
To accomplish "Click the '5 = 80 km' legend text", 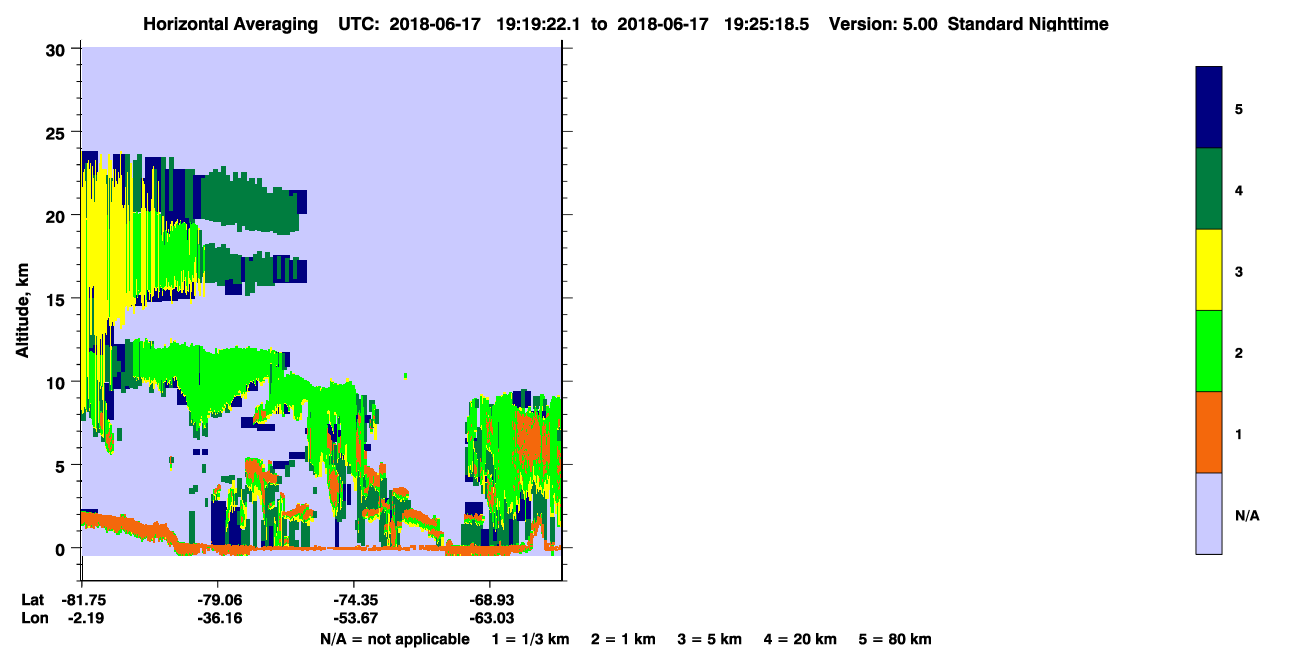I will 895,639.
